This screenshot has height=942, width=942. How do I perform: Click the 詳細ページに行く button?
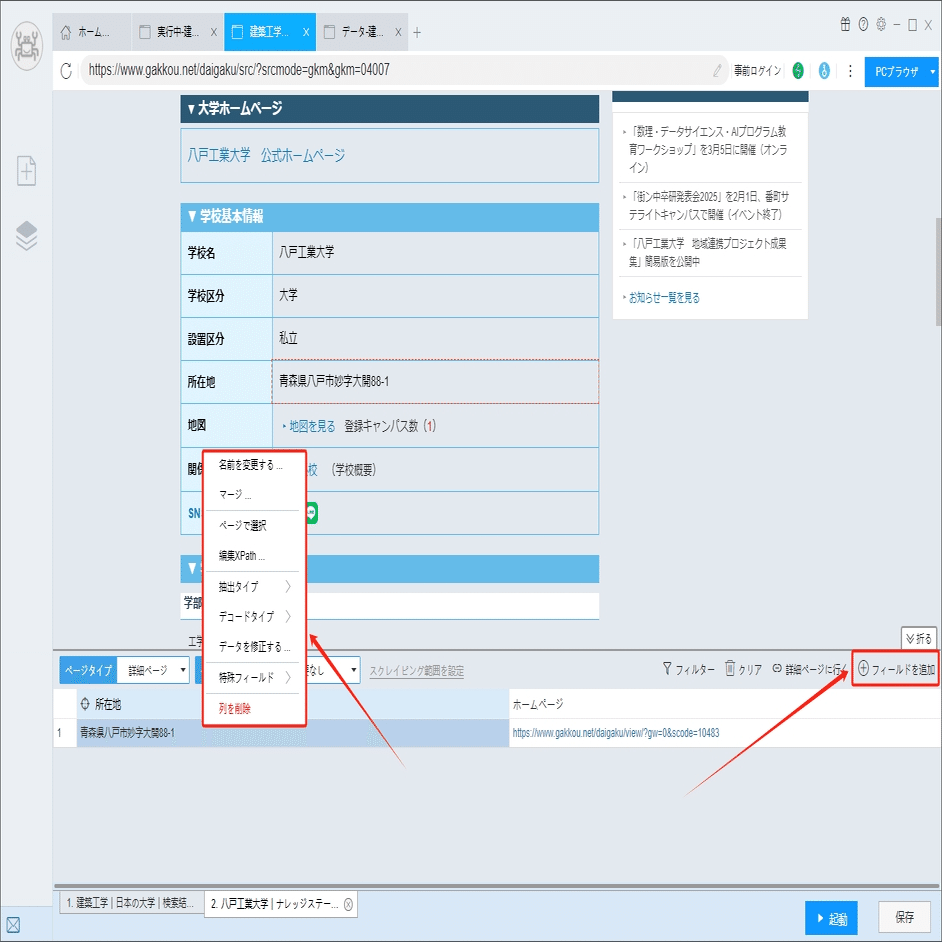809,669
